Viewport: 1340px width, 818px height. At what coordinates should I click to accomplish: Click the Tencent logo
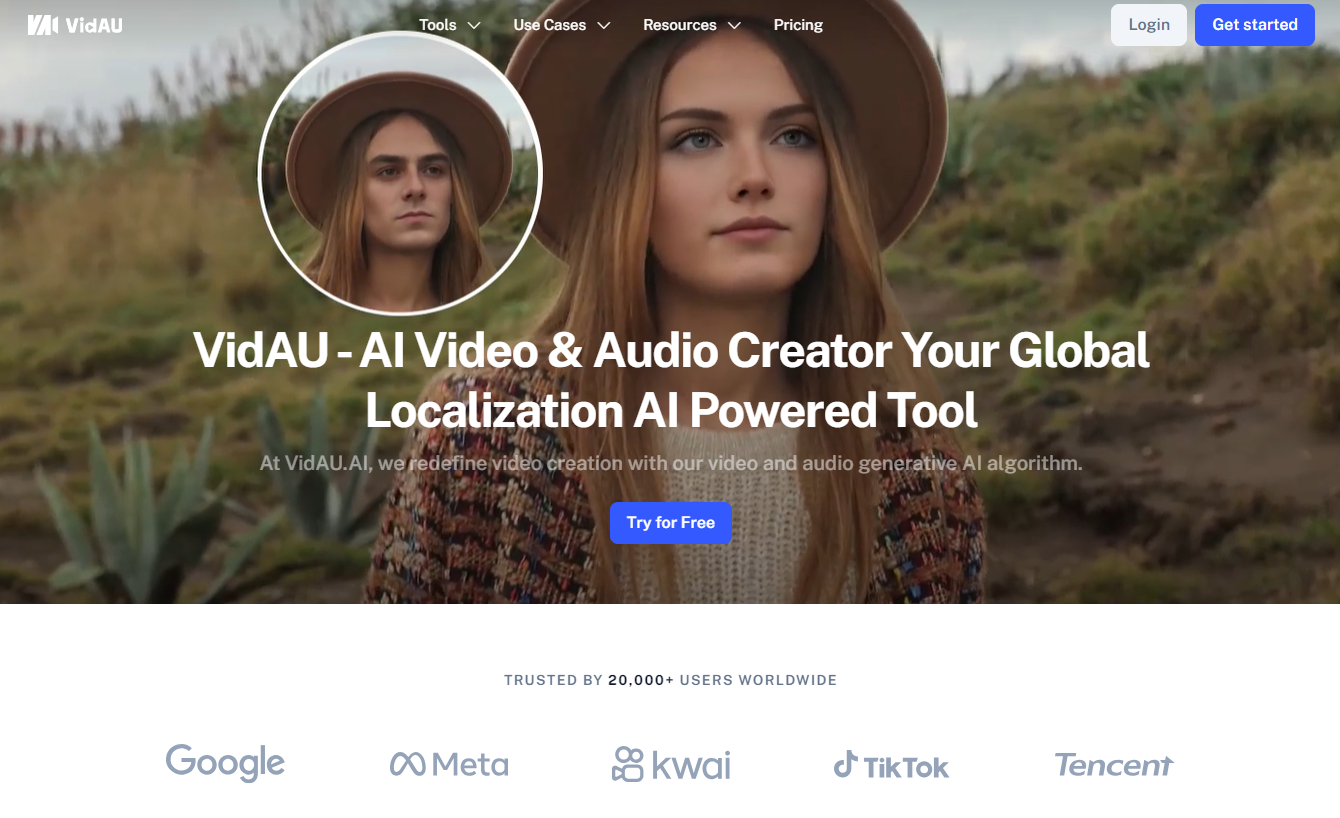pos(1113,765)
